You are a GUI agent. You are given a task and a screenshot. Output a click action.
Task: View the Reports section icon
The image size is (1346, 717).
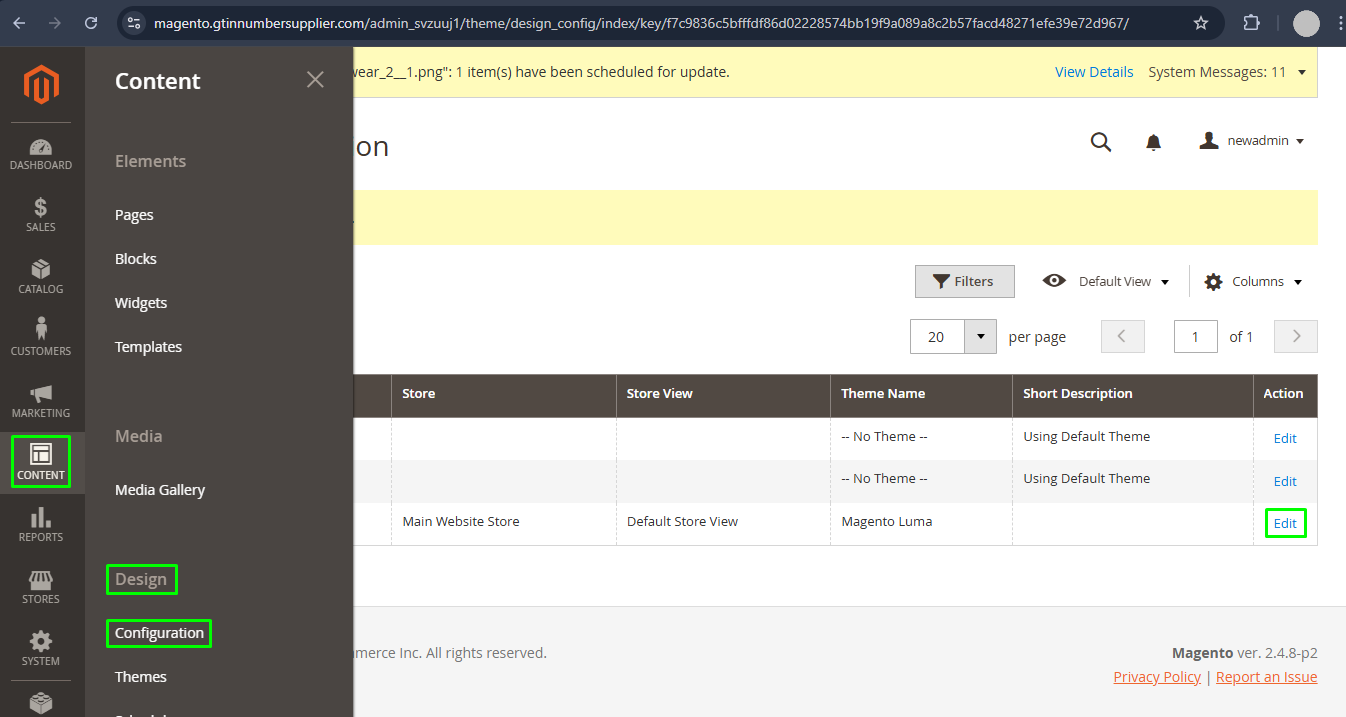pyautogui.click(x=41, y=523)
